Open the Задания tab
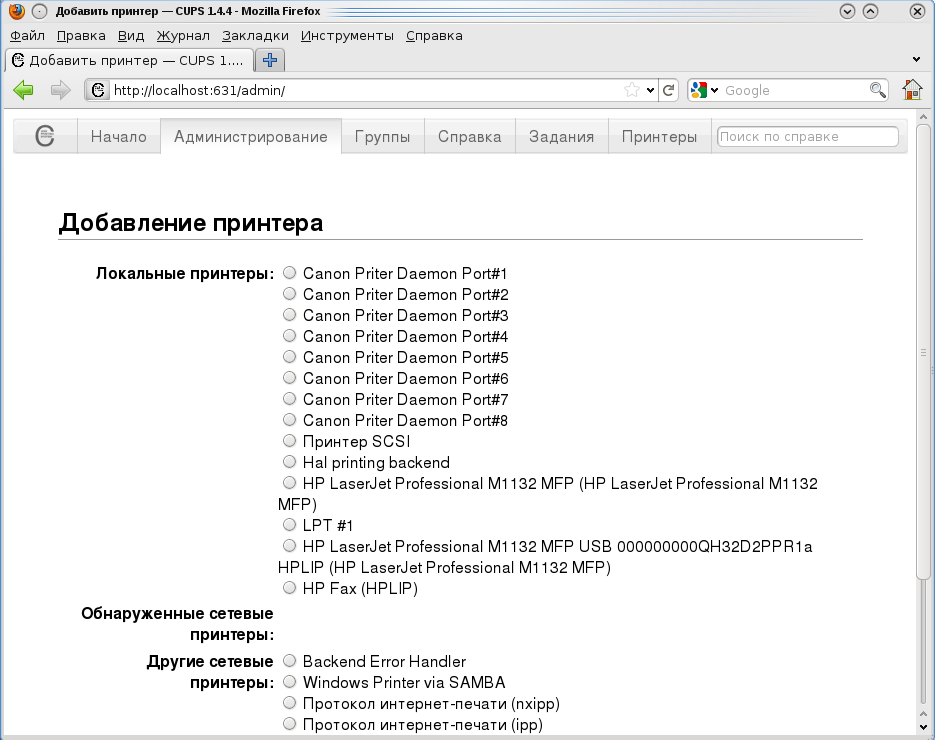 (561, 136)
